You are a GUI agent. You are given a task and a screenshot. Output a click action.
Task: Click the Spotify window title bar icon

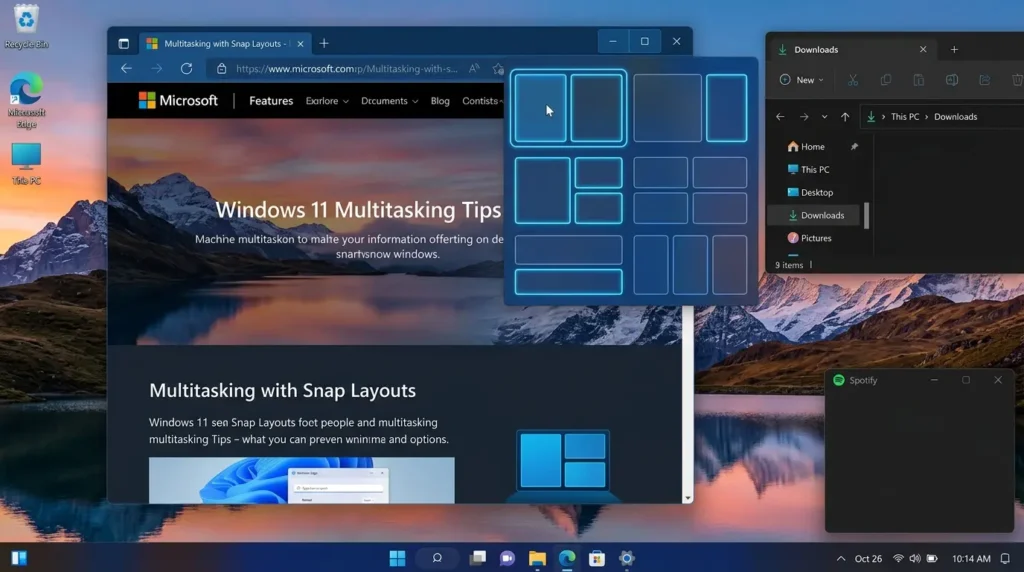pyautogui.click(x=839, y=380)
